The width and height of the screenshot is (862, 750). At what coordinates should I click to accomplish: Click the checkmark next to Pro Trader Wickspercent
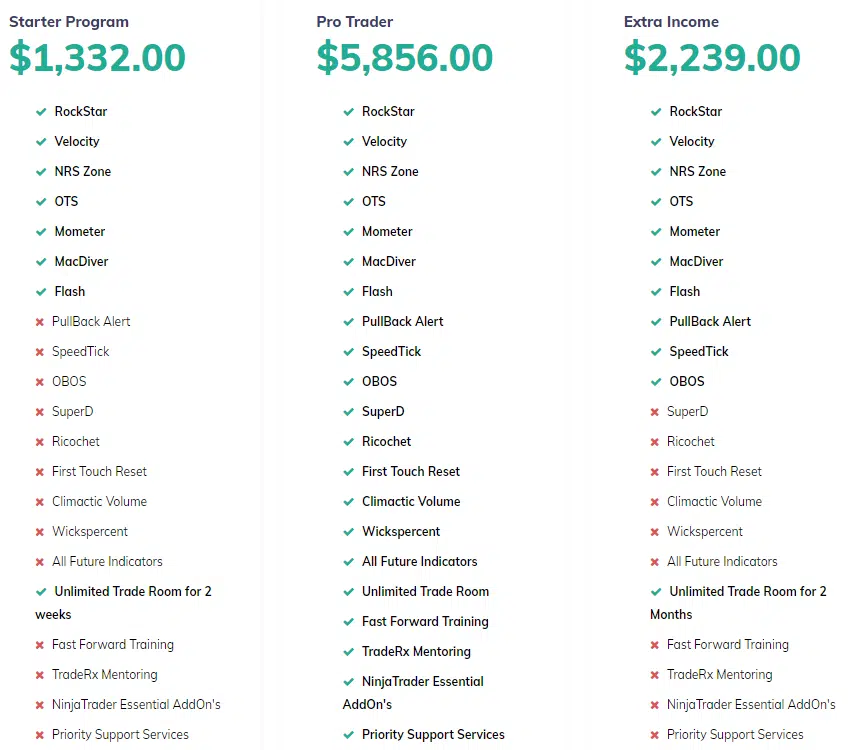(348, 532)
